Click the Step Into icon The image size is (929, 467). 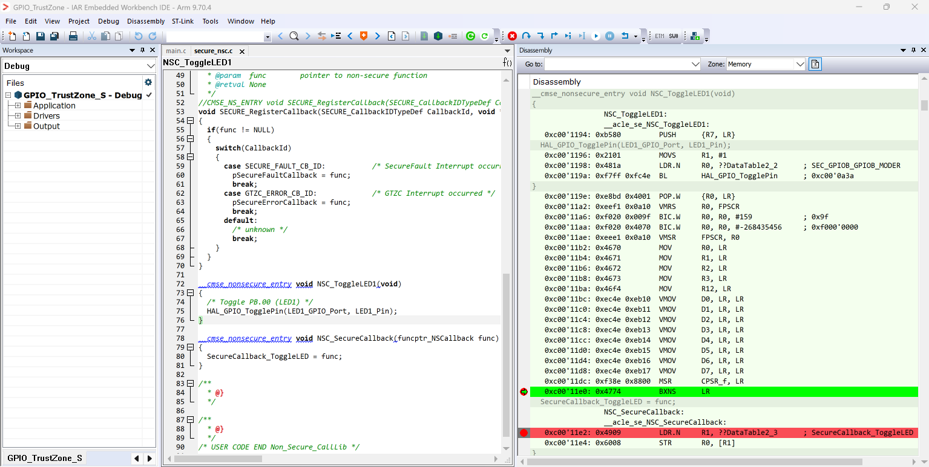[540, 36]
